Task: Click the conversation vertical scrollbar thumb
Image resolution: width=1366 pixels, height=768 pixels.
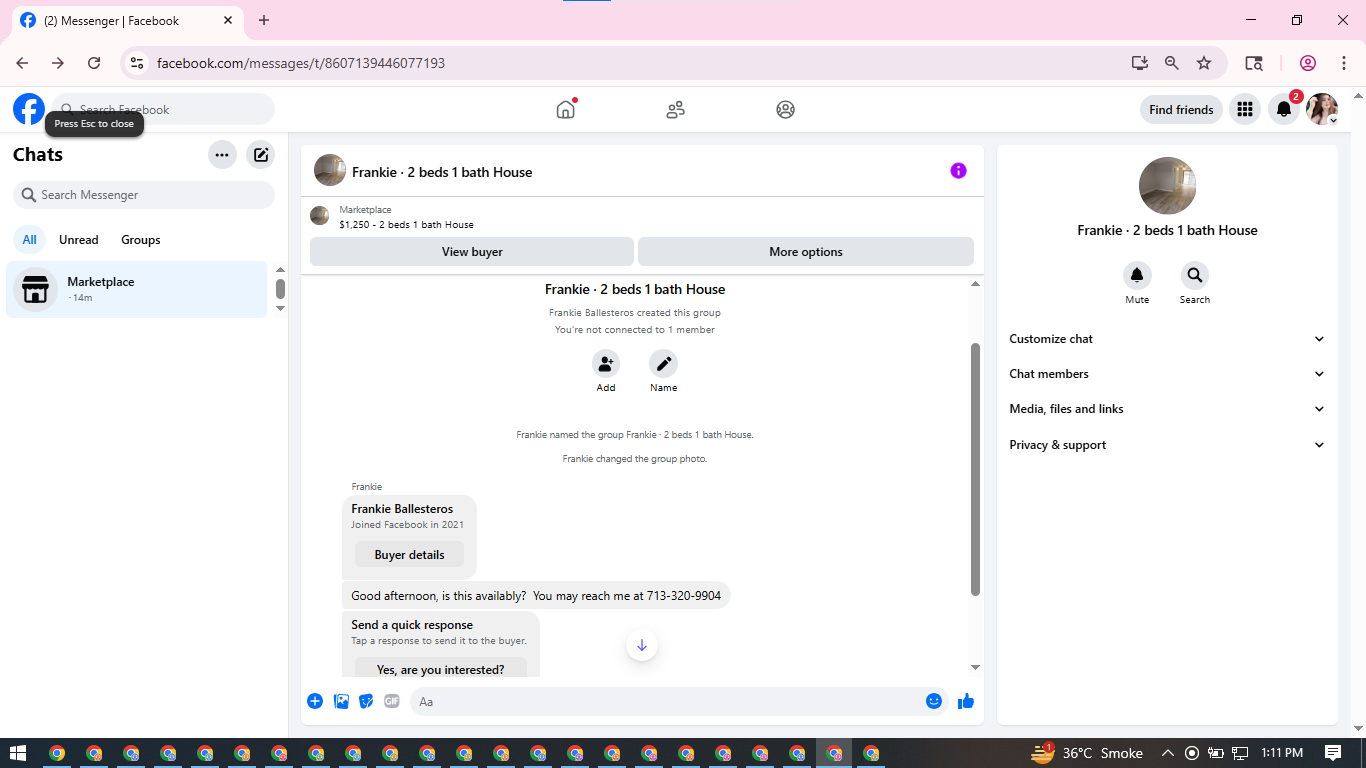Action: [x=975, y=470]
